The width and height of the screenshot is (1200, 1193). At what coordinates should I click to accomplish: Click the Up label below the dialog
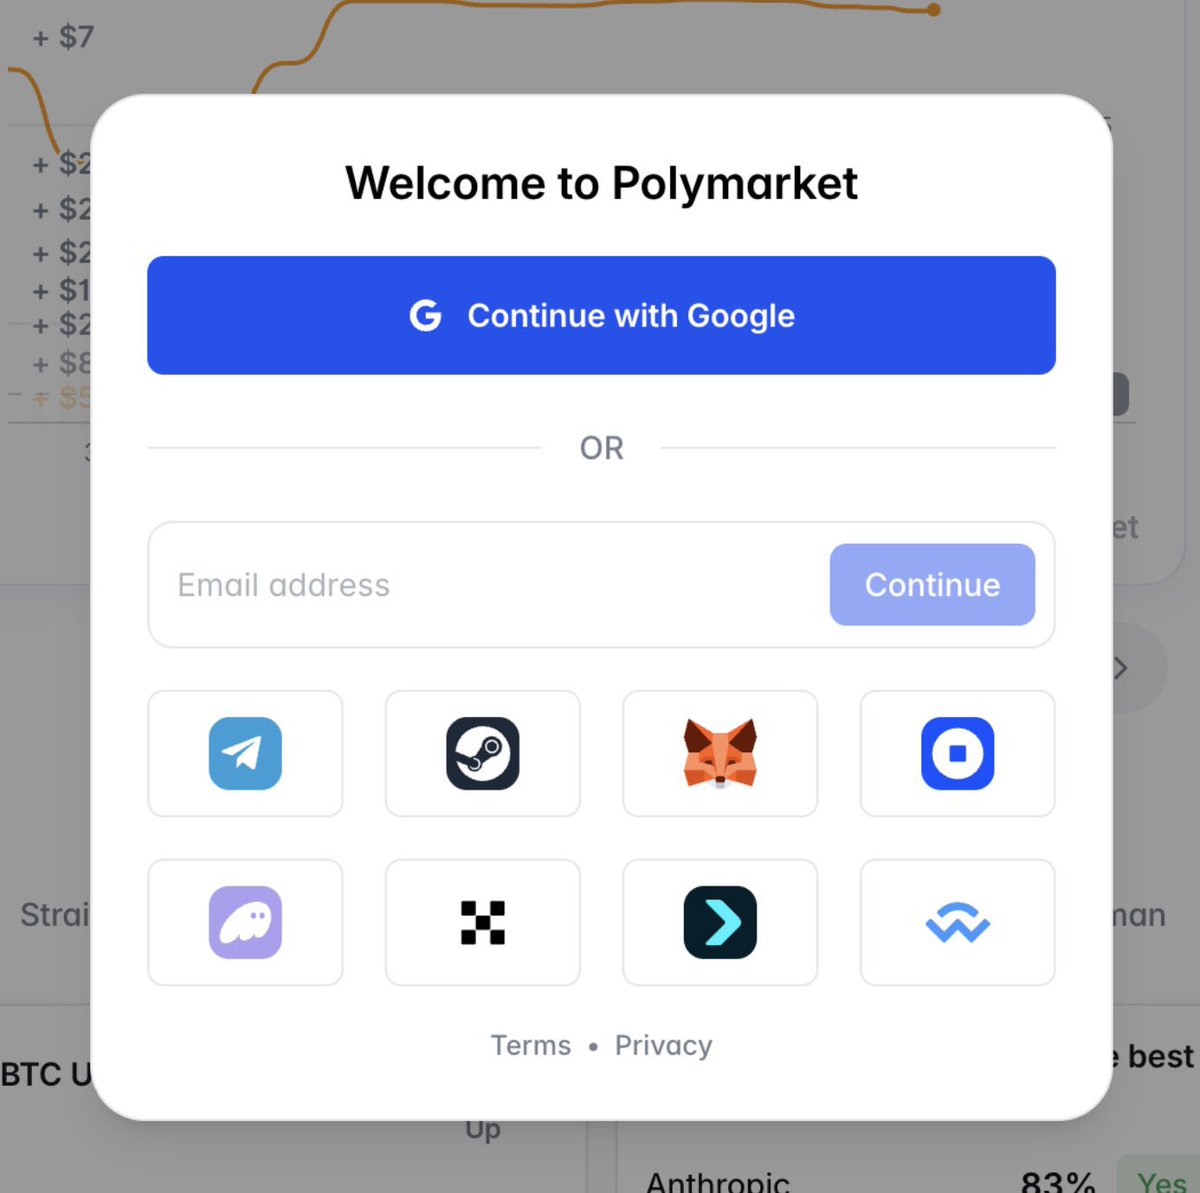tap(483, 1130)
